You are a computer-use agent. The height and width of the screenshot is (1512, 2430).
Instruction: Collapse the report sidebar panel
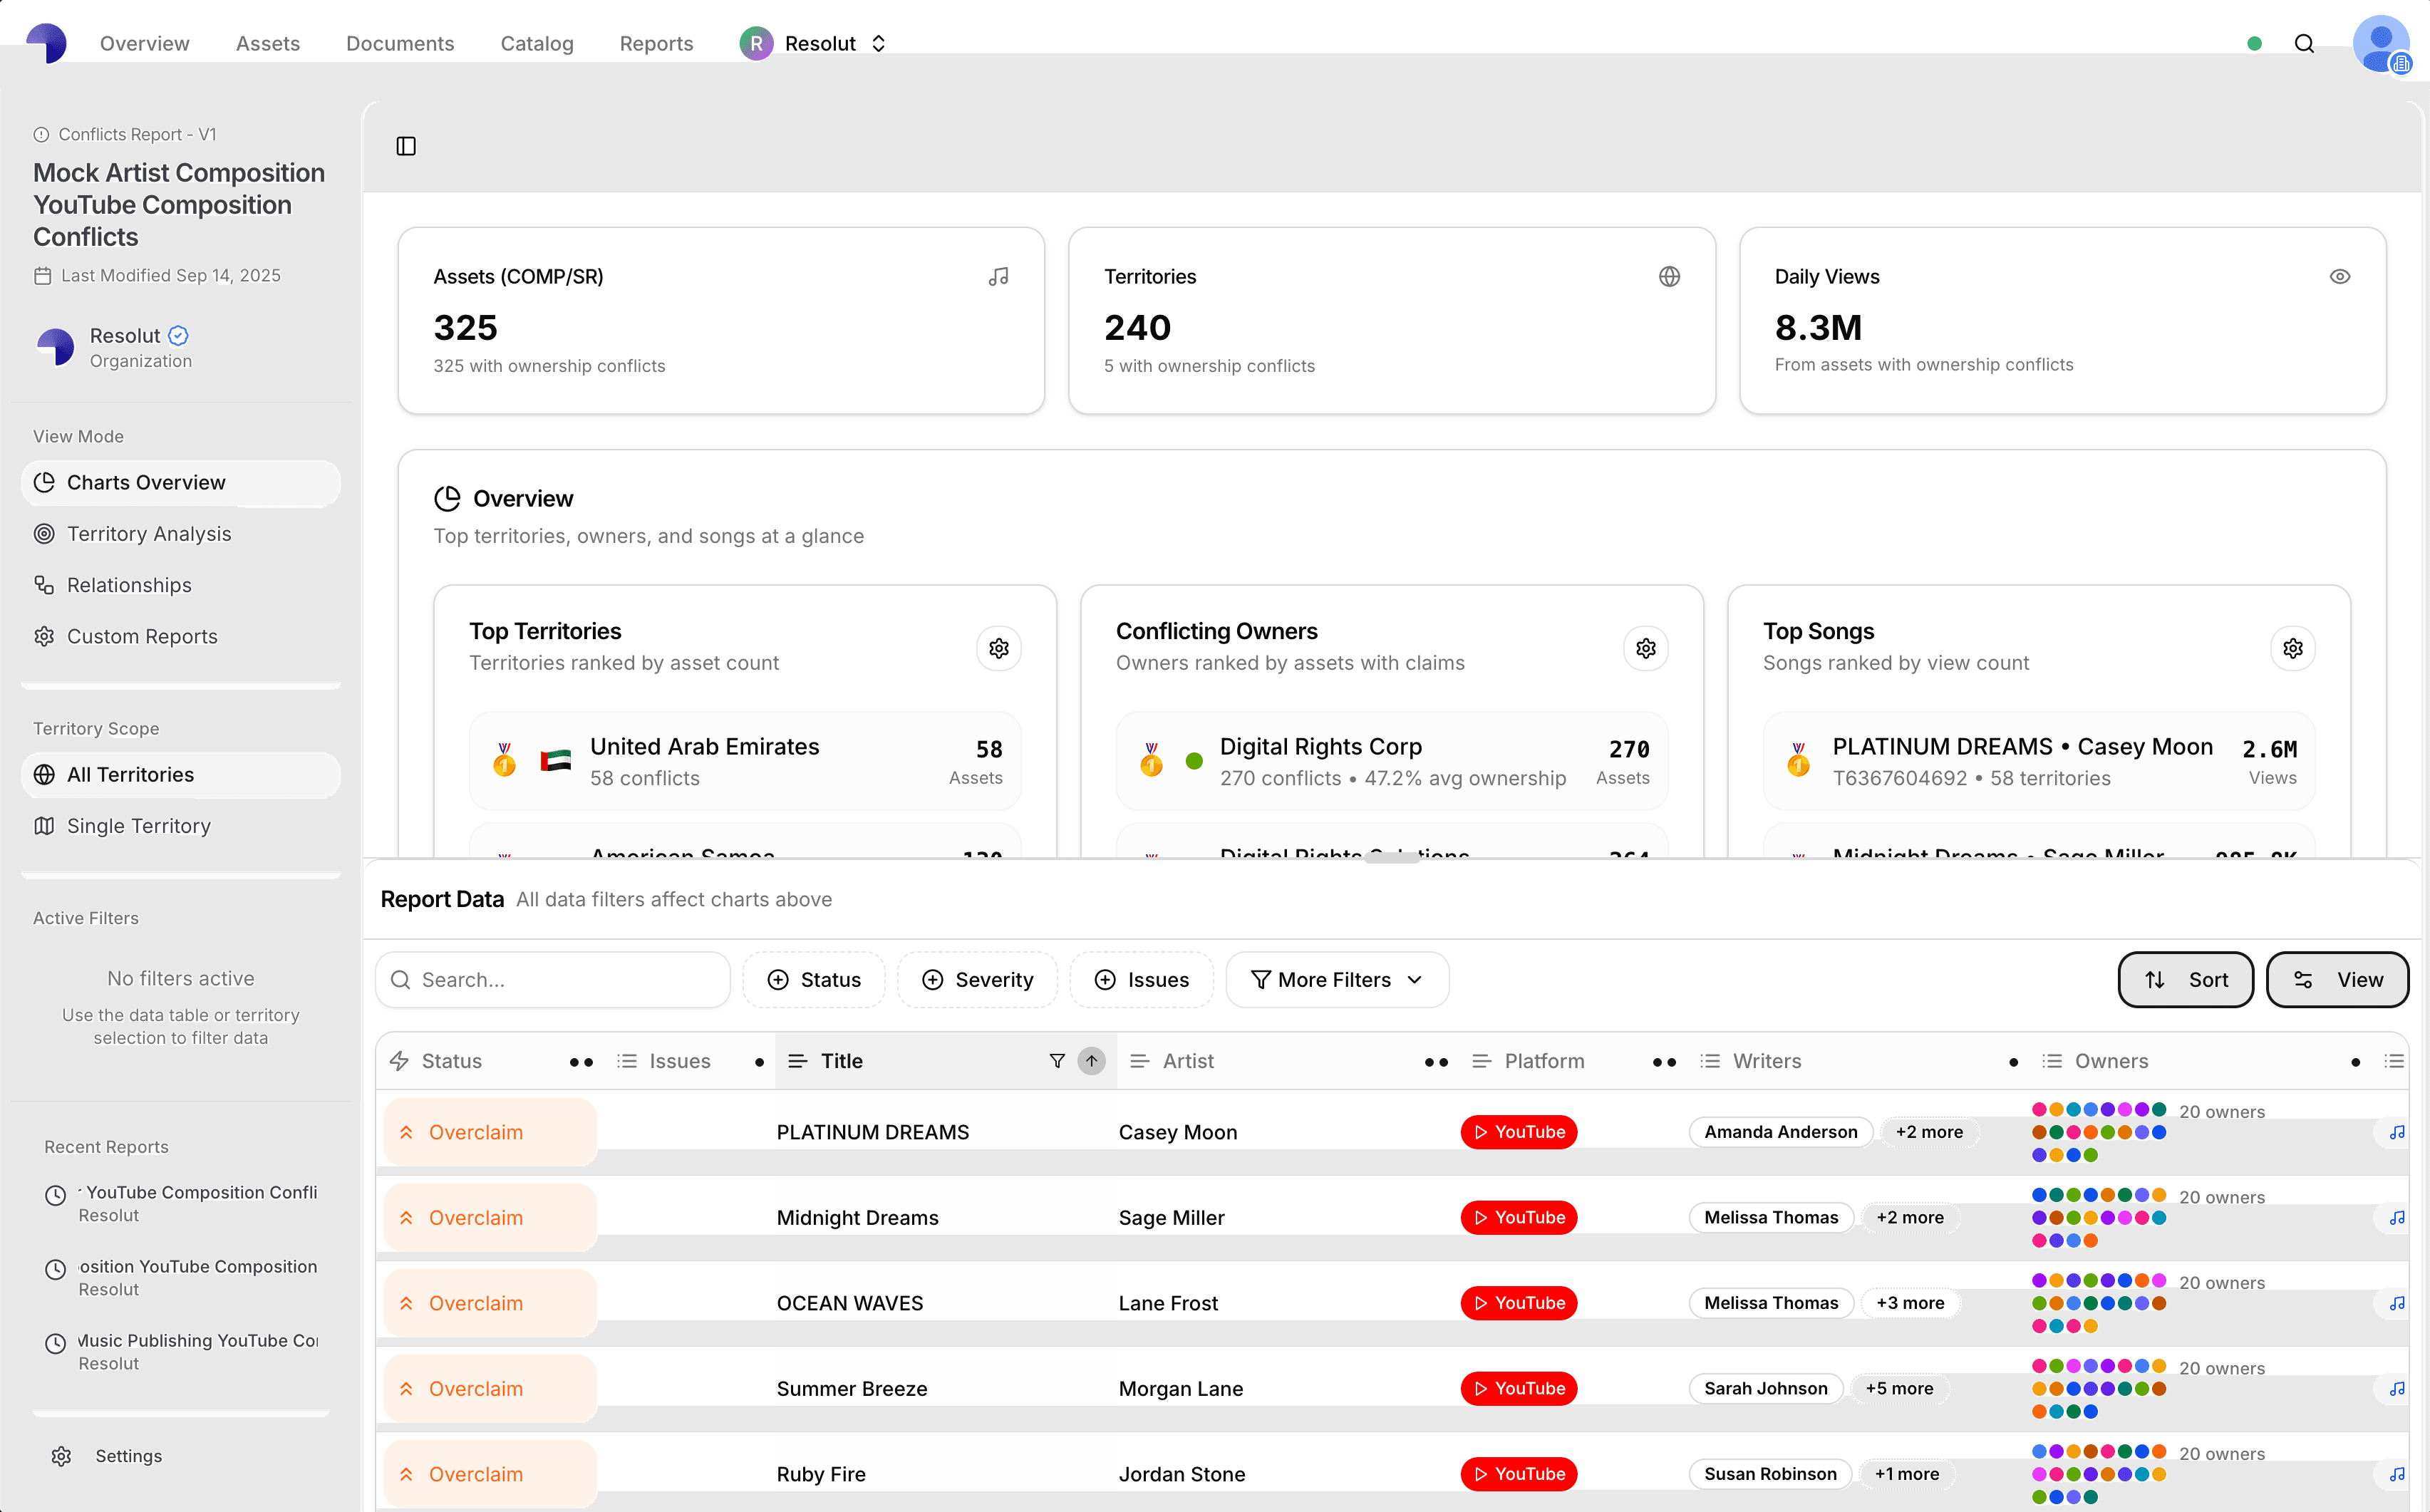coord(406,146)
